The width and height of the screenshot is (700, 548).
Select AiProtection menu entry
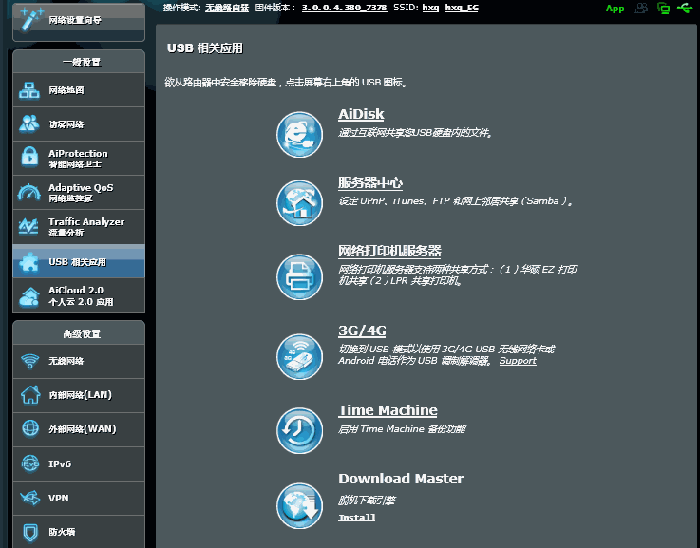point(79,158)
